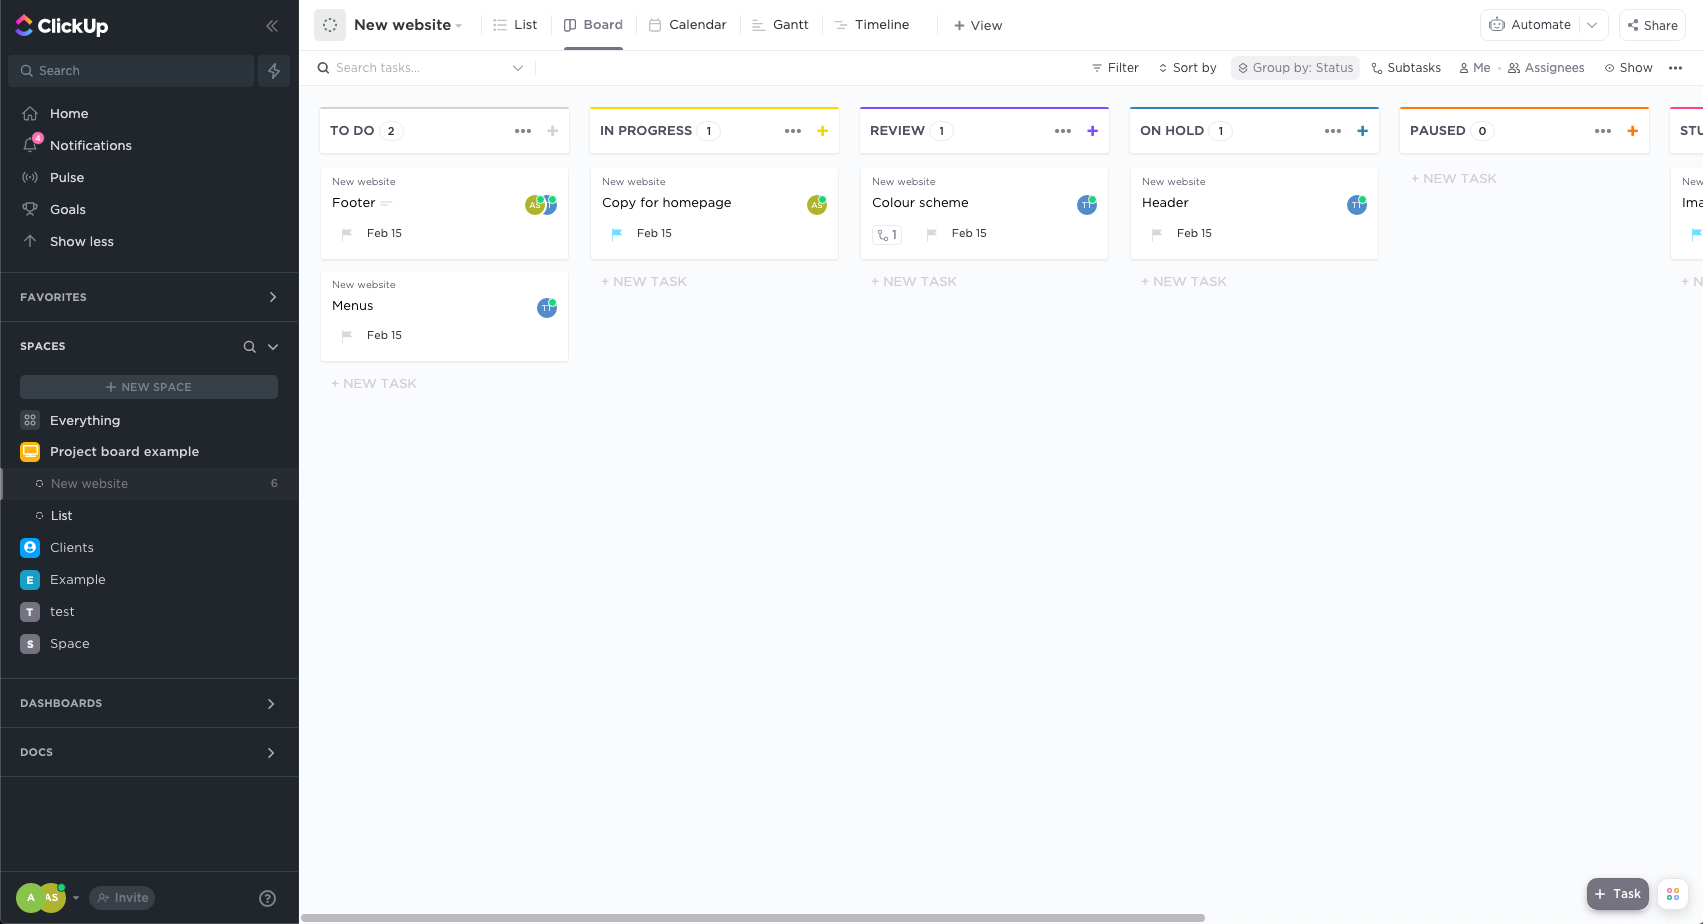The height and width of the screenshot is (924, 1703).
Task: Expand the Favorites section
Action: click(x=272, y=297)
